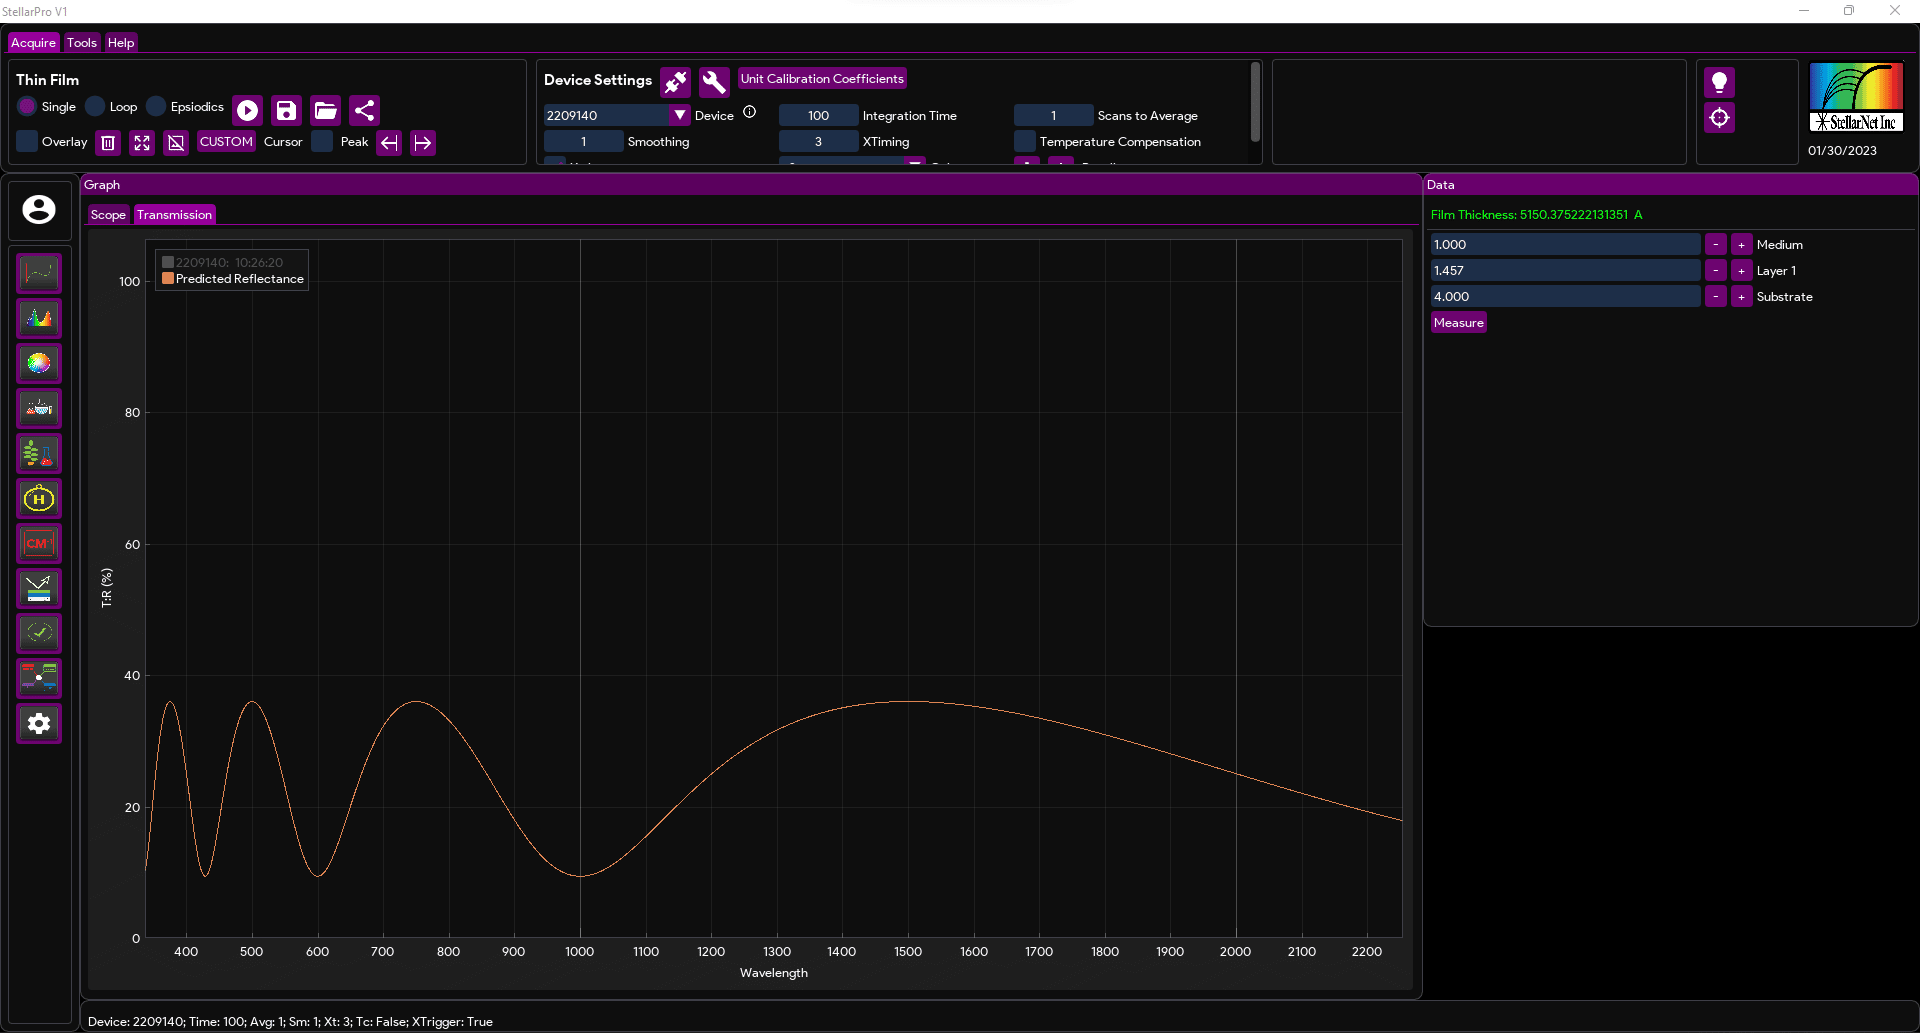Open the Tools menu

82,43
